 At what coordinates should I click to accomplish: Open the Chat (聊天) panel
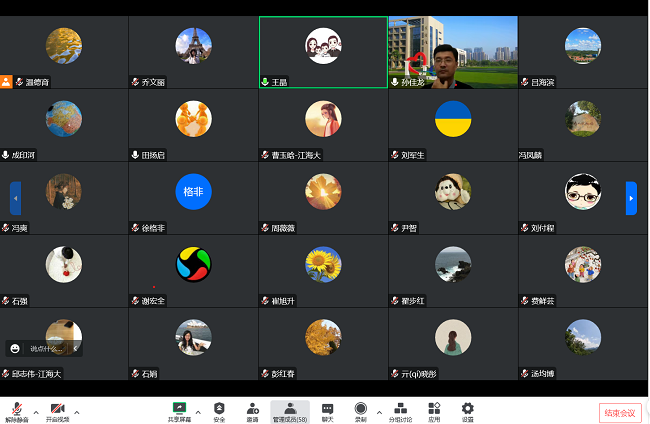[327, 409]
